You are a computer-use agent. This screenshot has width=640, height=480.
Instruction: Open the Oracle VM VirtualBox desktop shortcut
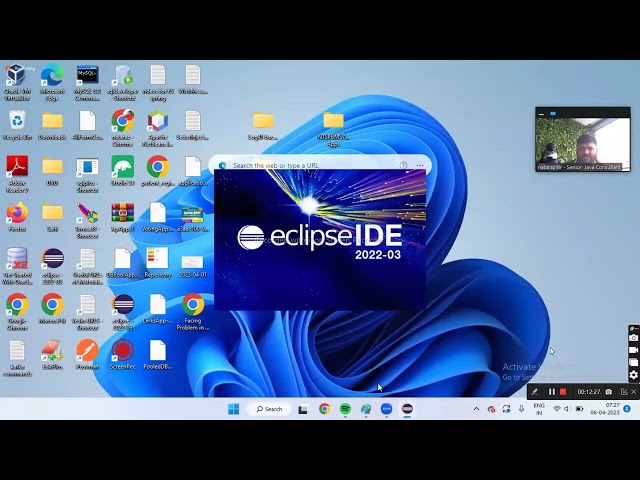pos(17,83)
